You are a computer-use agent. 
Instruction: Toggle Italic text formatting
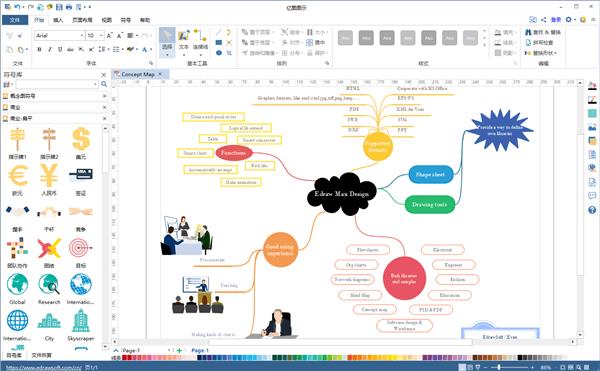49,49
